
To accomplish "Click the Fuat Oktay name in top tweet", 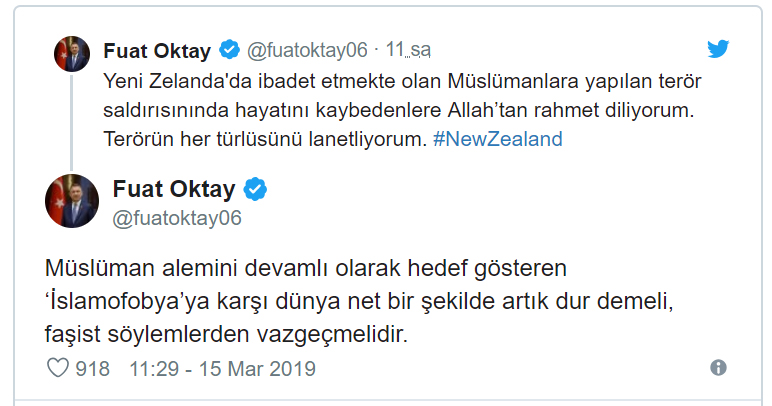I will click(159, 49).
